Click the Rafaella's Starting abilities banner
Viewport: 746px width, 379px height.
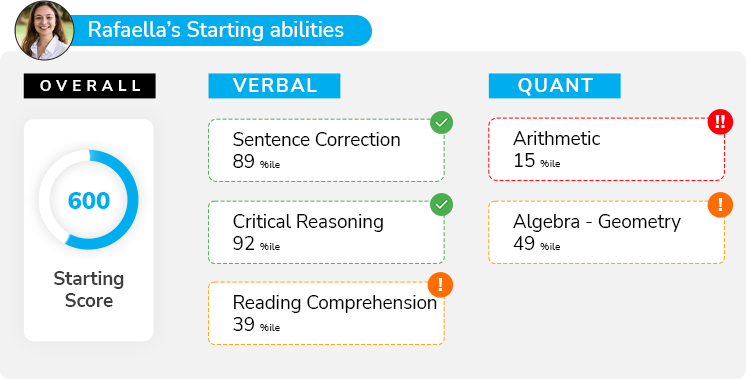click(222, 30)
